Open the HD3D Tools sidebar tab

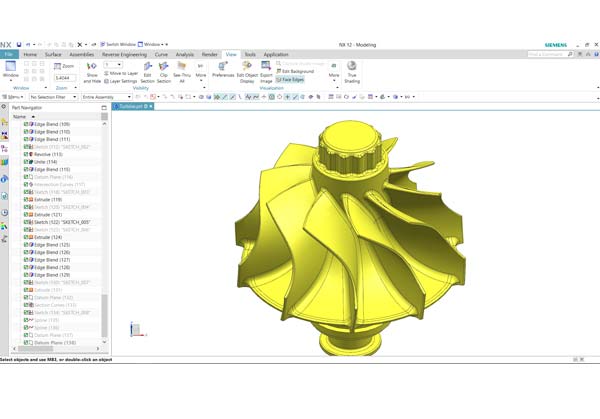click(x=4, y=179)
